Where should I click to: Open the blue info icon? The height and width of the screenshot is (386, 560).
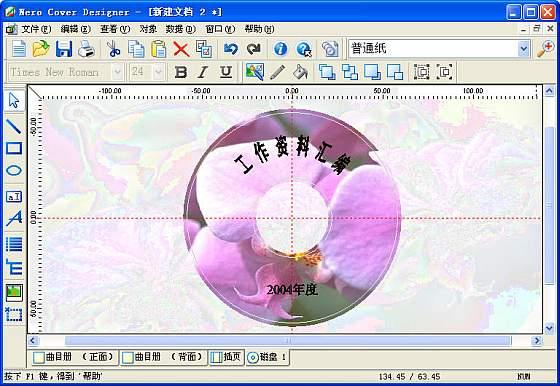click(x=280, y=49)
